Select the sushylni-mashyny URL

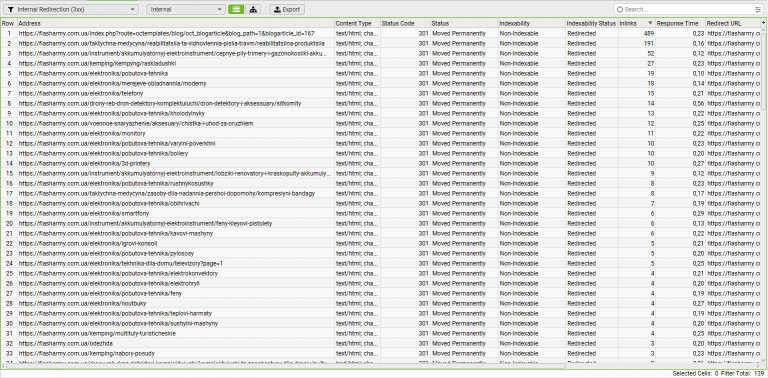pyautogui.click(x=118, y=323)
